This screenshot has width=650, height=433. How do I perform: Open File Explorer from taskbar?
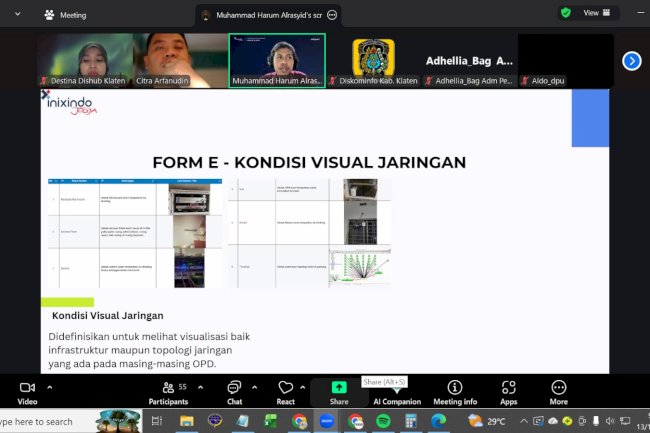(x=187, y=421)
